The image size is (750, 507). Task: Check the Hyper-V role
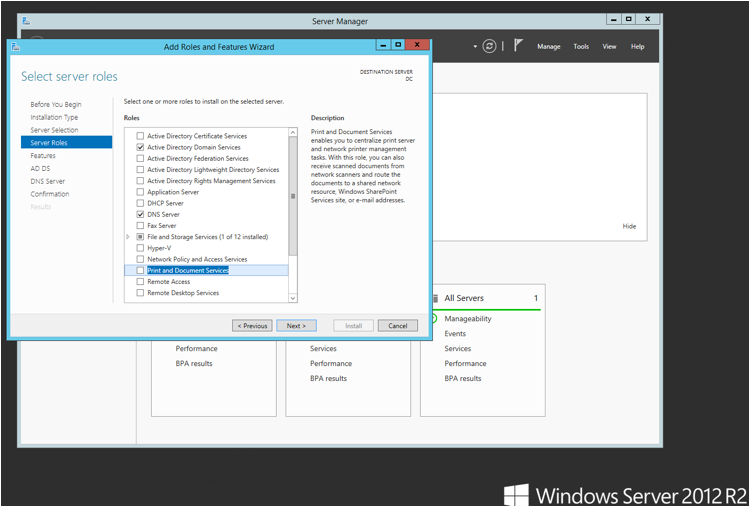[x=140, y=248]
